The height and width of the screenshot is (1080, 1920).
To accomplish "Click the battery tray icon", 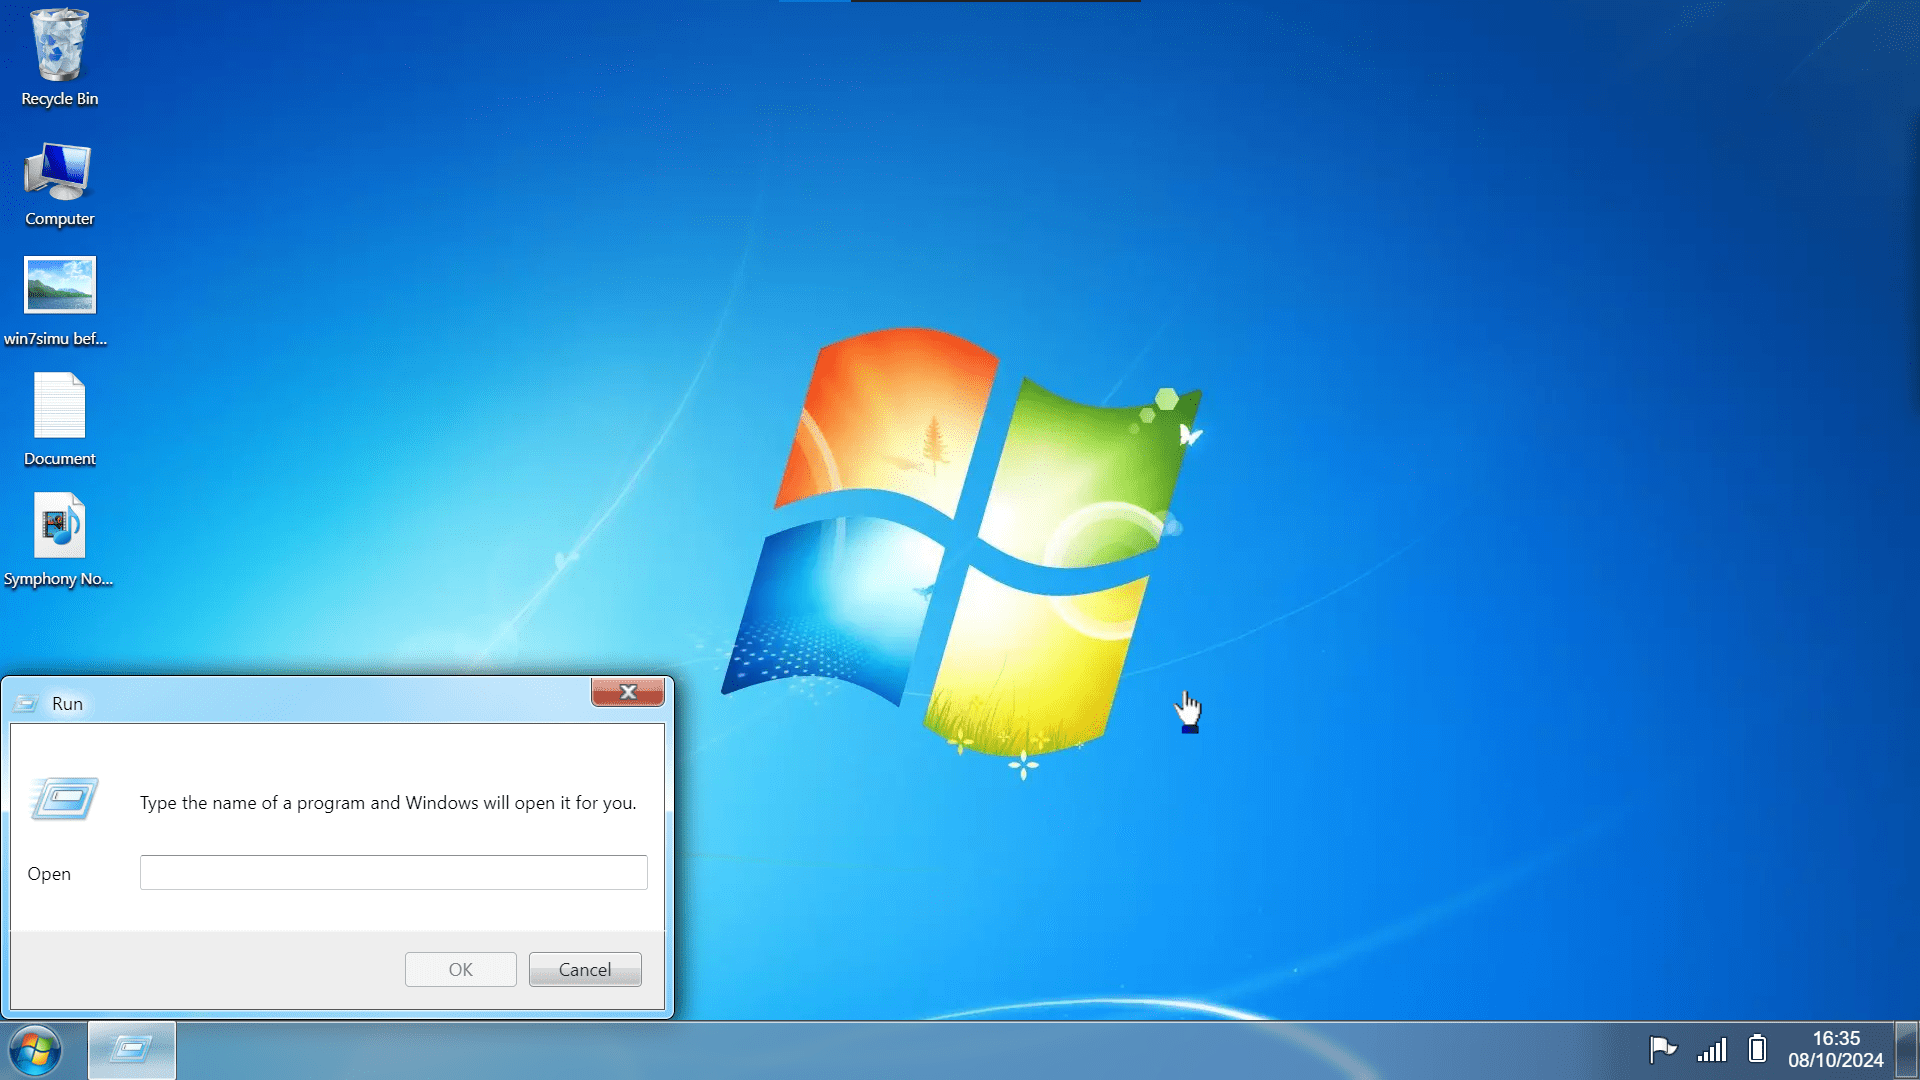I will [x=1757, y=1049].
